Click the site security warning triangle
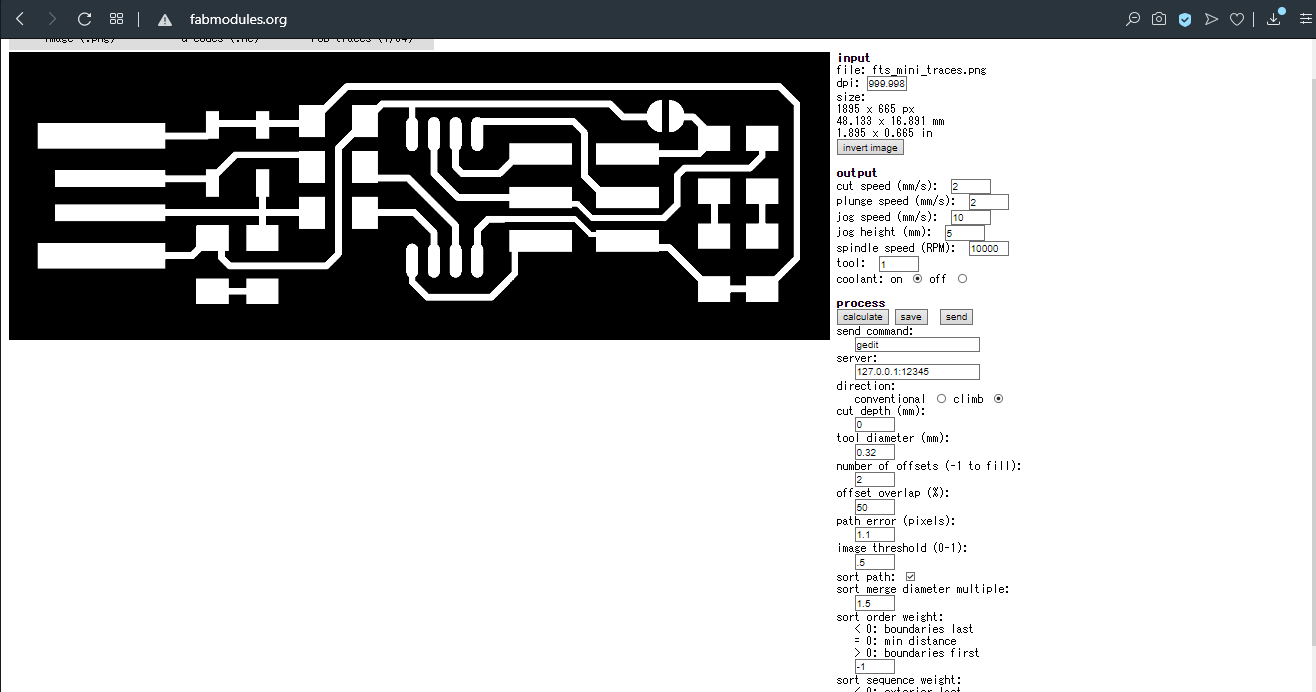The height and width of the screenshot is (692, 1316). click(166, 19)
